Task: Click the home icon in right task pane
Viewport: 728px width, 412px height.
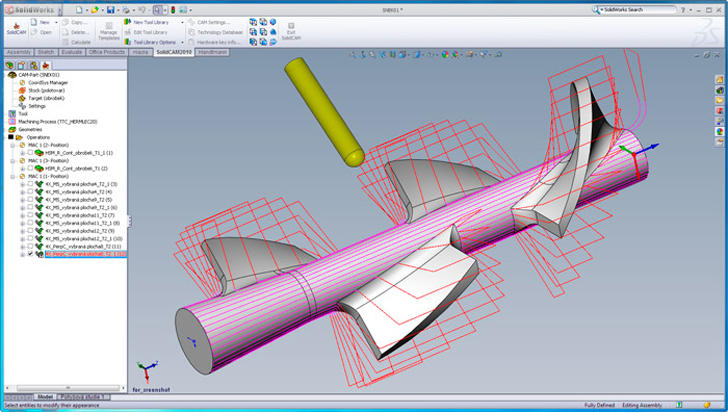Action: pyautogui.click(x=719, y=81)
